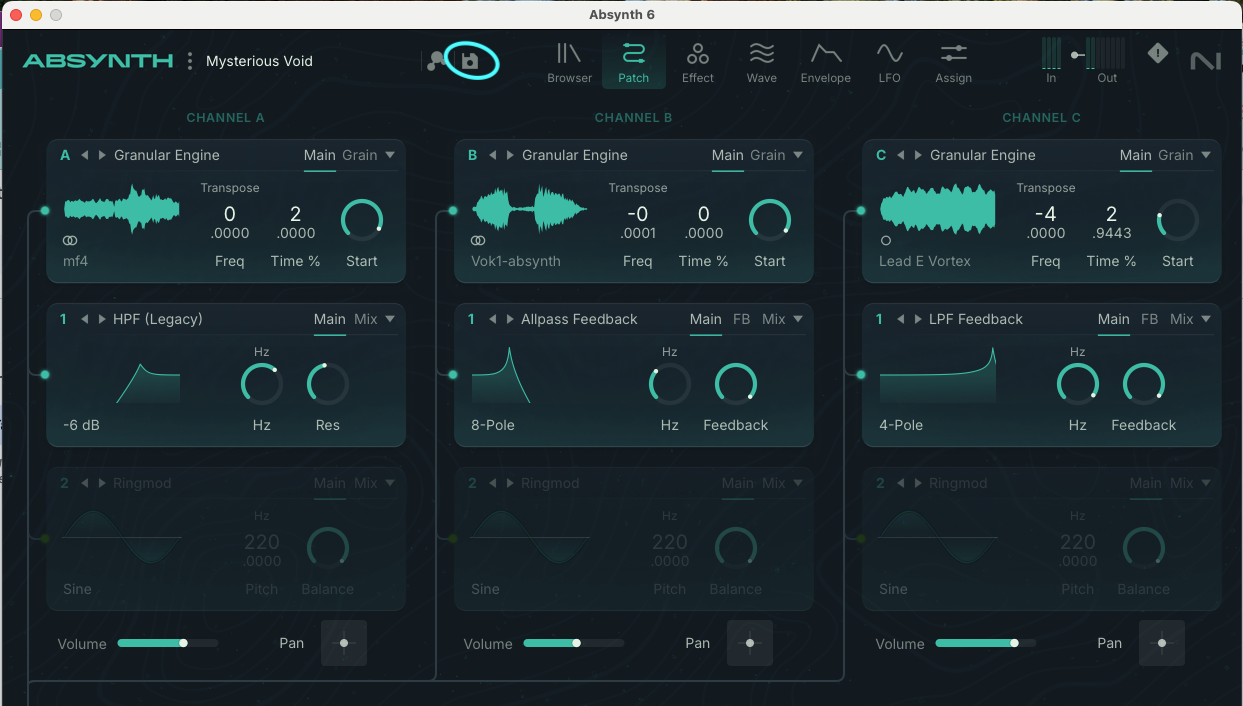Viewport: 1243px width, 706px height.
Task: Open Channel A Ringmod module dropdown
Action: tap(390, 483)
